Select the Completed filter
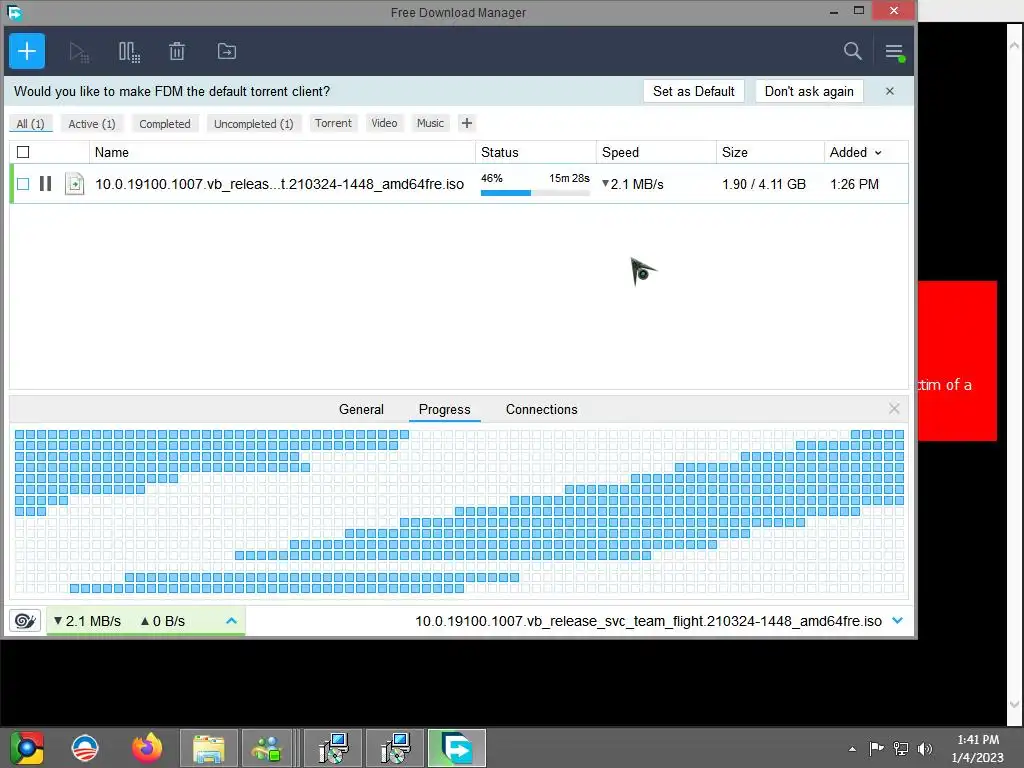The width and height of the screenshot is (1024, 768). pos(165,123)
